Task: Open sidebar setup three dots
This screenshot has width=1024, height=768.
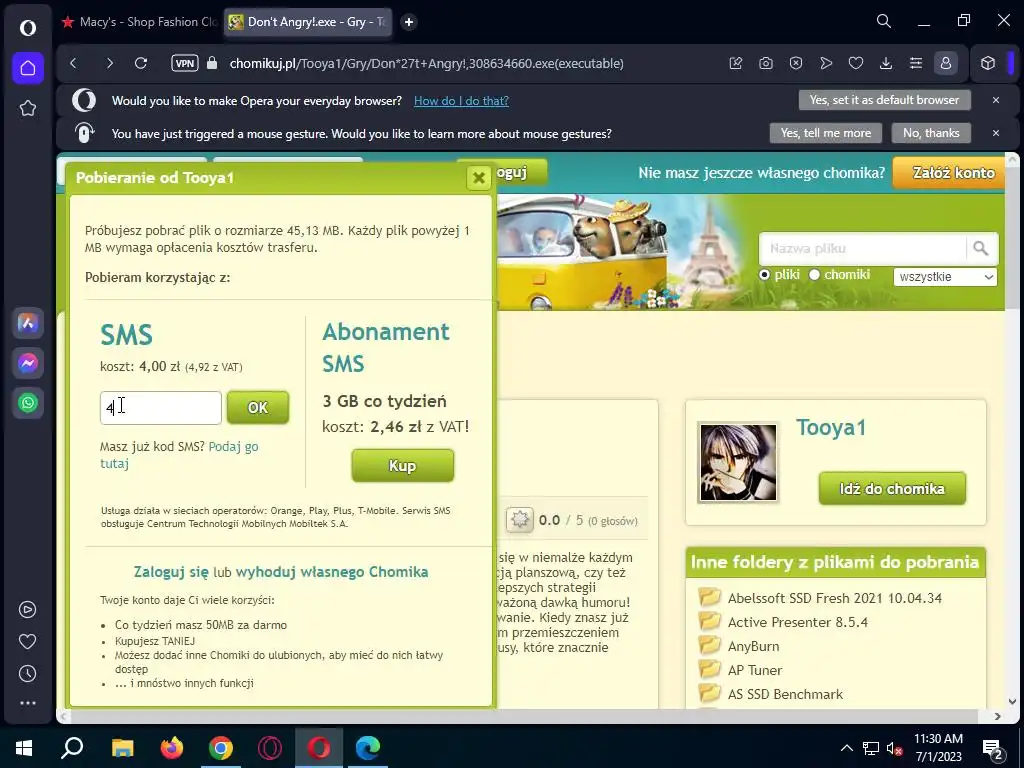Action: (x=27, y=703)
